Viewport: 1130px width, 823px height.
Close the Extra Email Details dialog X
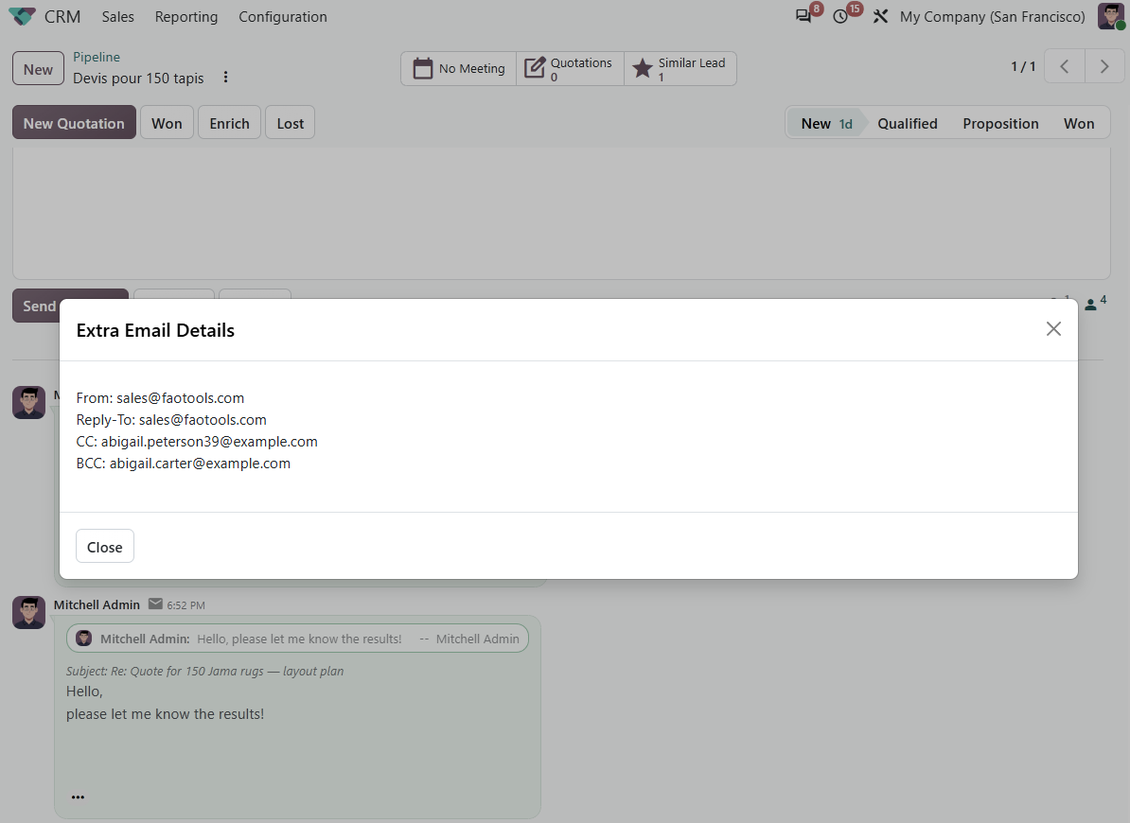(x=1054, y=329)
